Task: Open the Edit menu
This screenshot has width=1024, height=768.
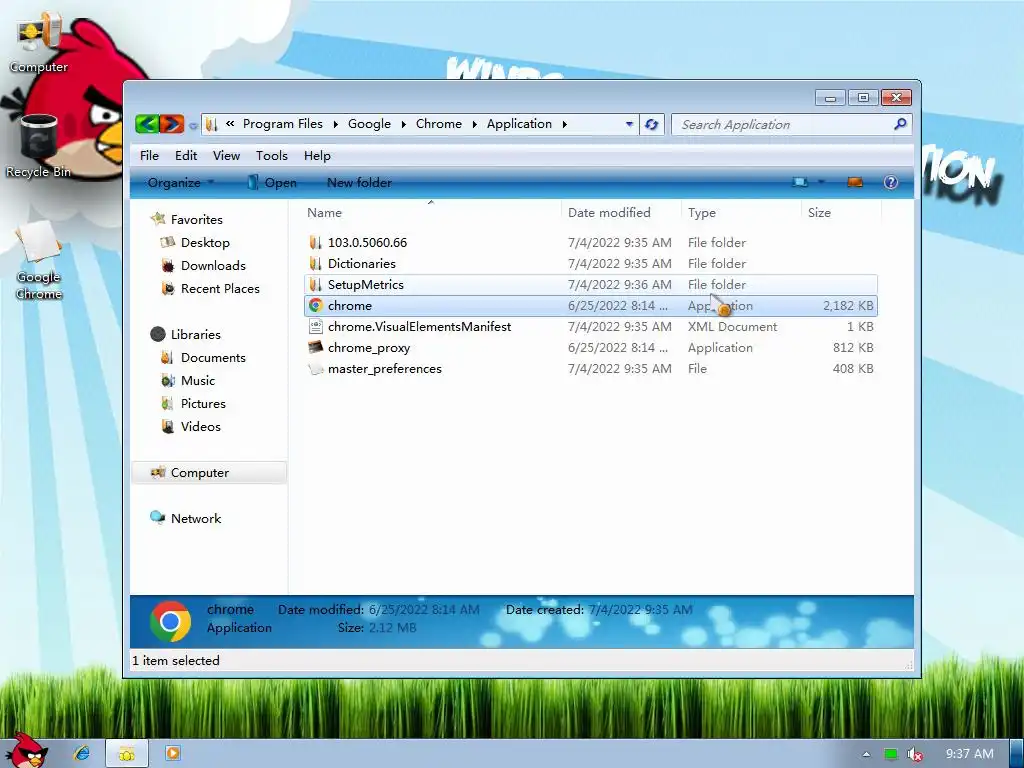Action: point(186,155)
